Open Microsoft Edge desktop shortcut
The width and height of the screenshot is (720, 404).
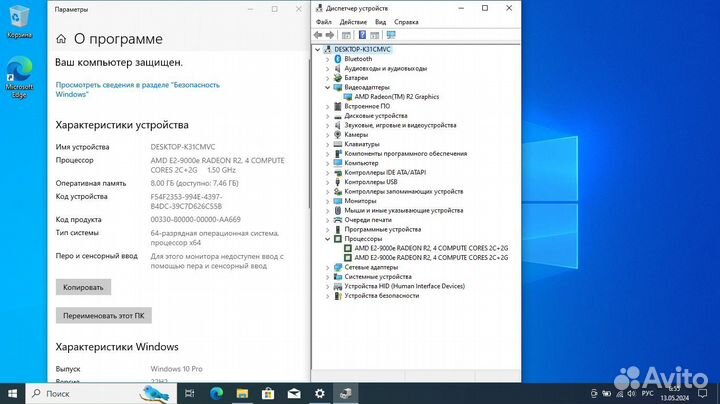pyautogui.click(x=19, y=77)
